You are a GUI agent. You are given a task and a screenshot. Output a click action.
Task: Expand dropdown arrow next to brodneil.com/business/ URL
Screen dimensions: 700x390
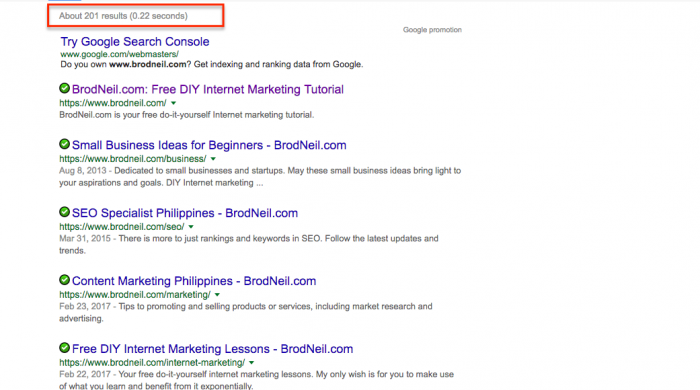pyautogui.click(x=213, y=159)
